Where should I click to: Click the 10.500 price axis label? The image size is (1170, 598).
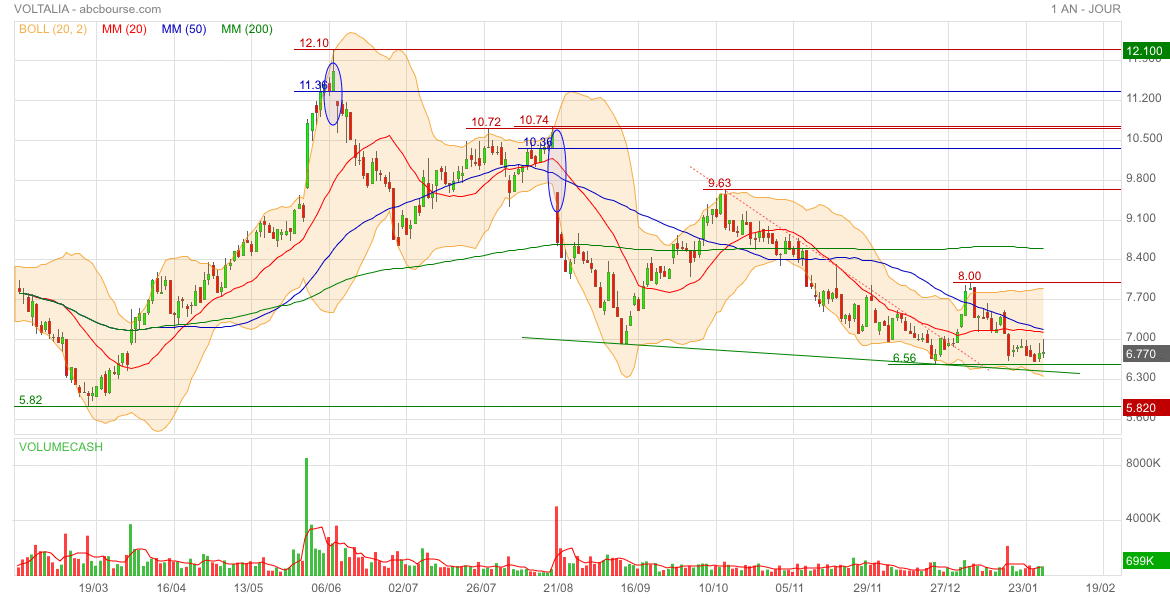(x=1144, y=138)
